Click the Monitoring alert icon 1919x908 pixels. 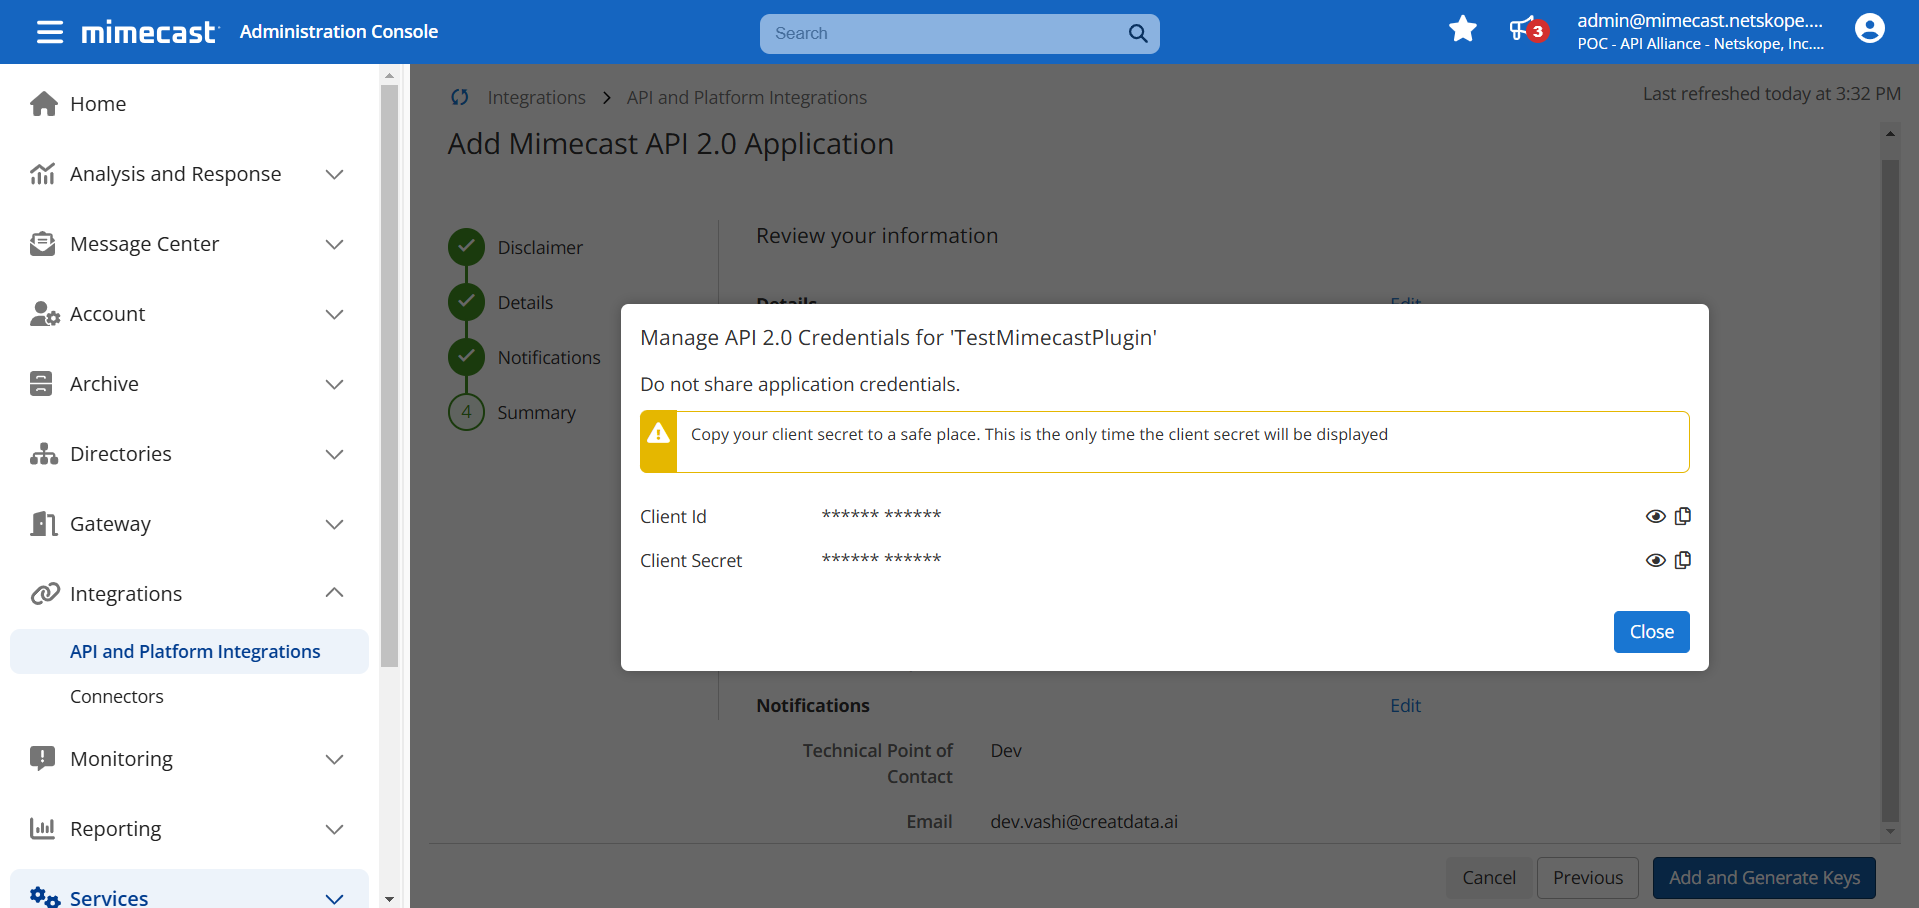click(x=42, y=758)
